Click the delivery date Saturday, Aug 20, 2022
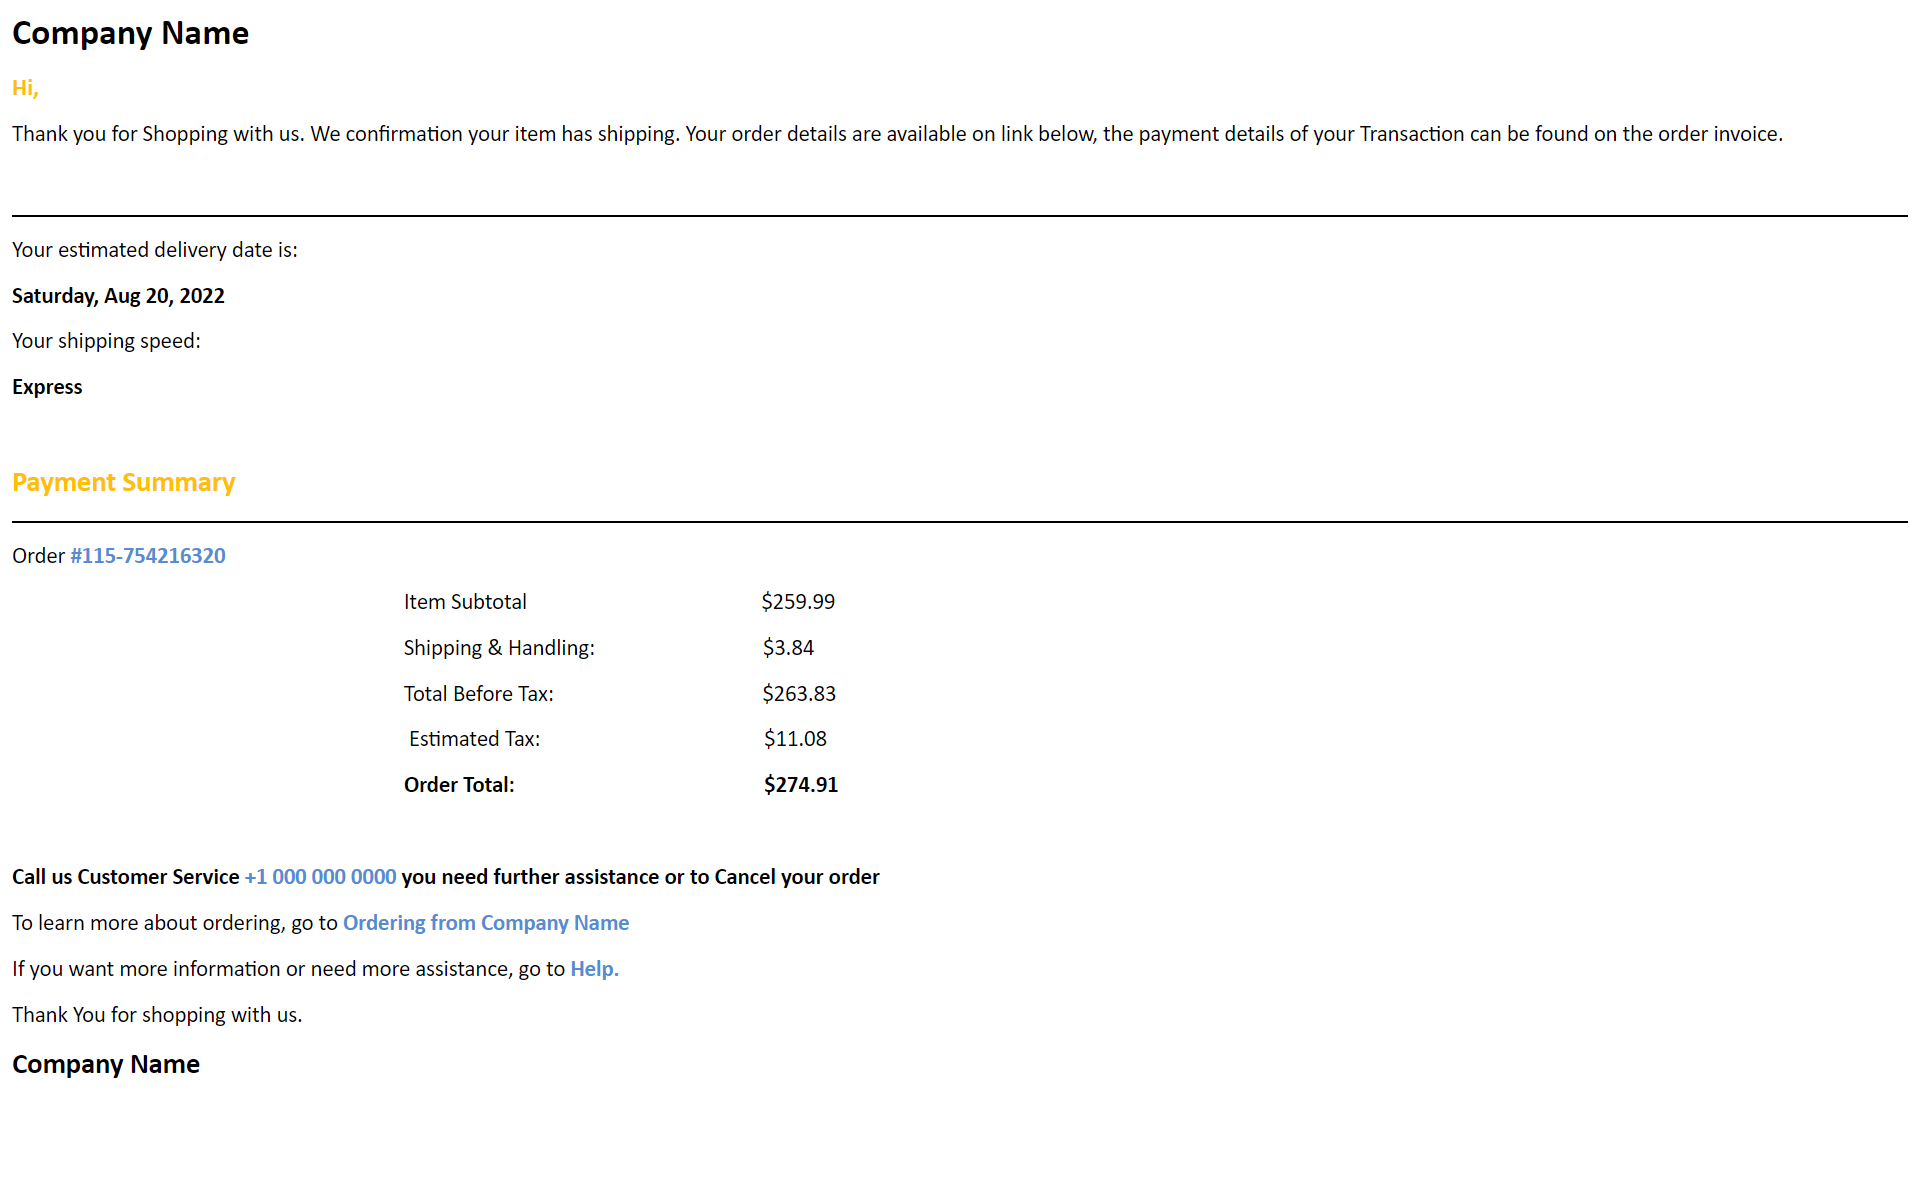 (118, 296)
